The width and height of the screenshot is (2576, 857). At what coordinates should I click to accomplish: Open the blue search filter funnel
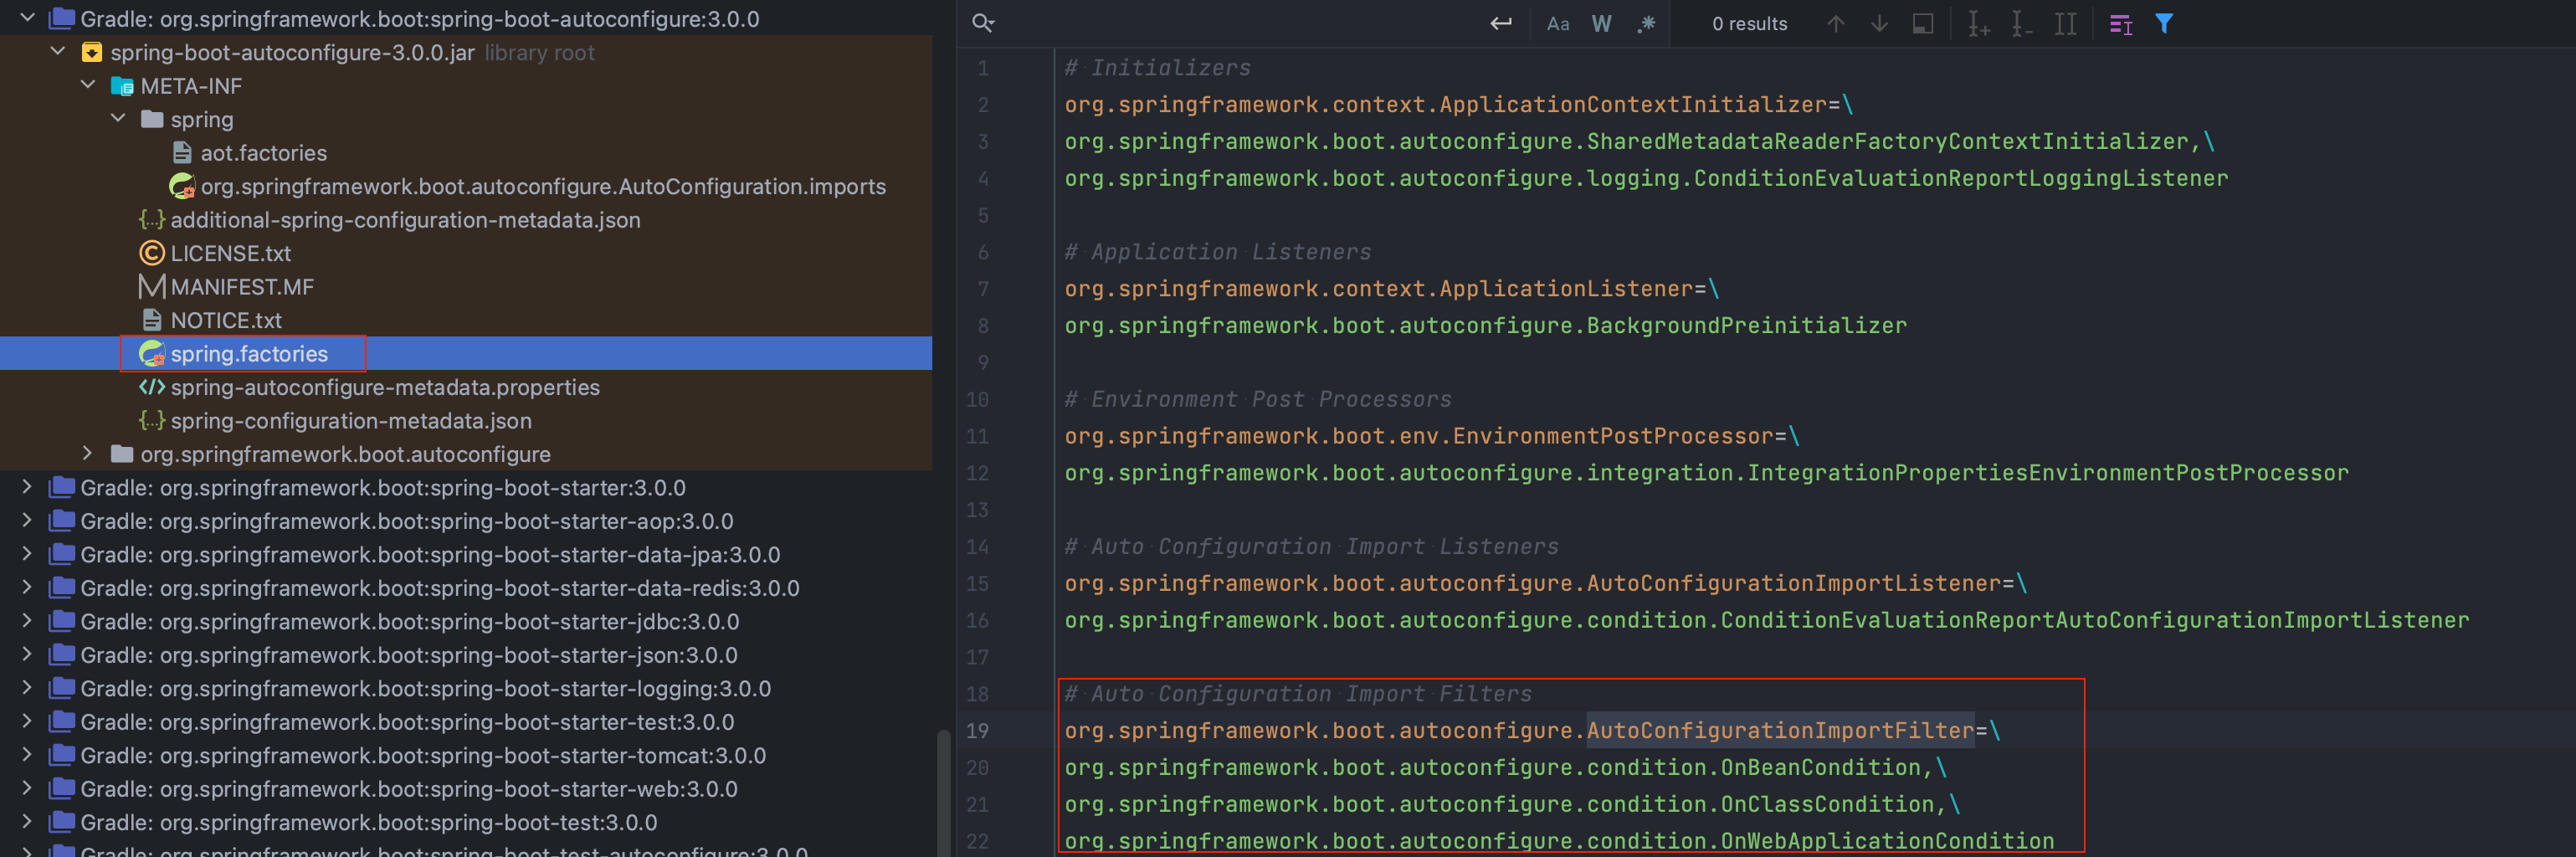pos(2164,23)
